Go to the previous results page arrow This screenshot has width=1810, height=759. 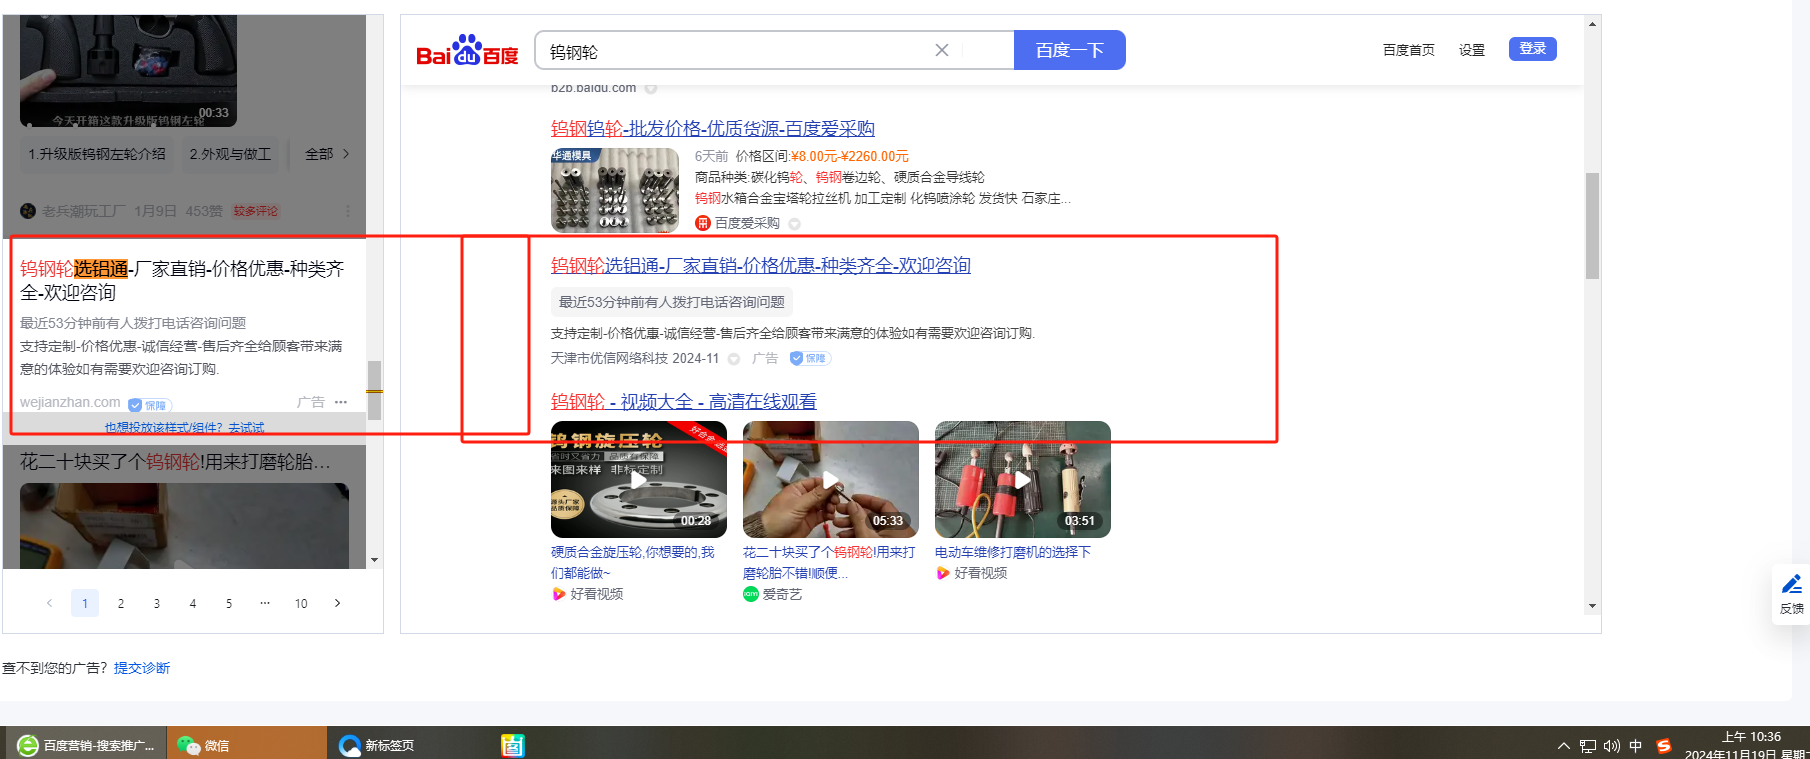(x=49, y=603)
